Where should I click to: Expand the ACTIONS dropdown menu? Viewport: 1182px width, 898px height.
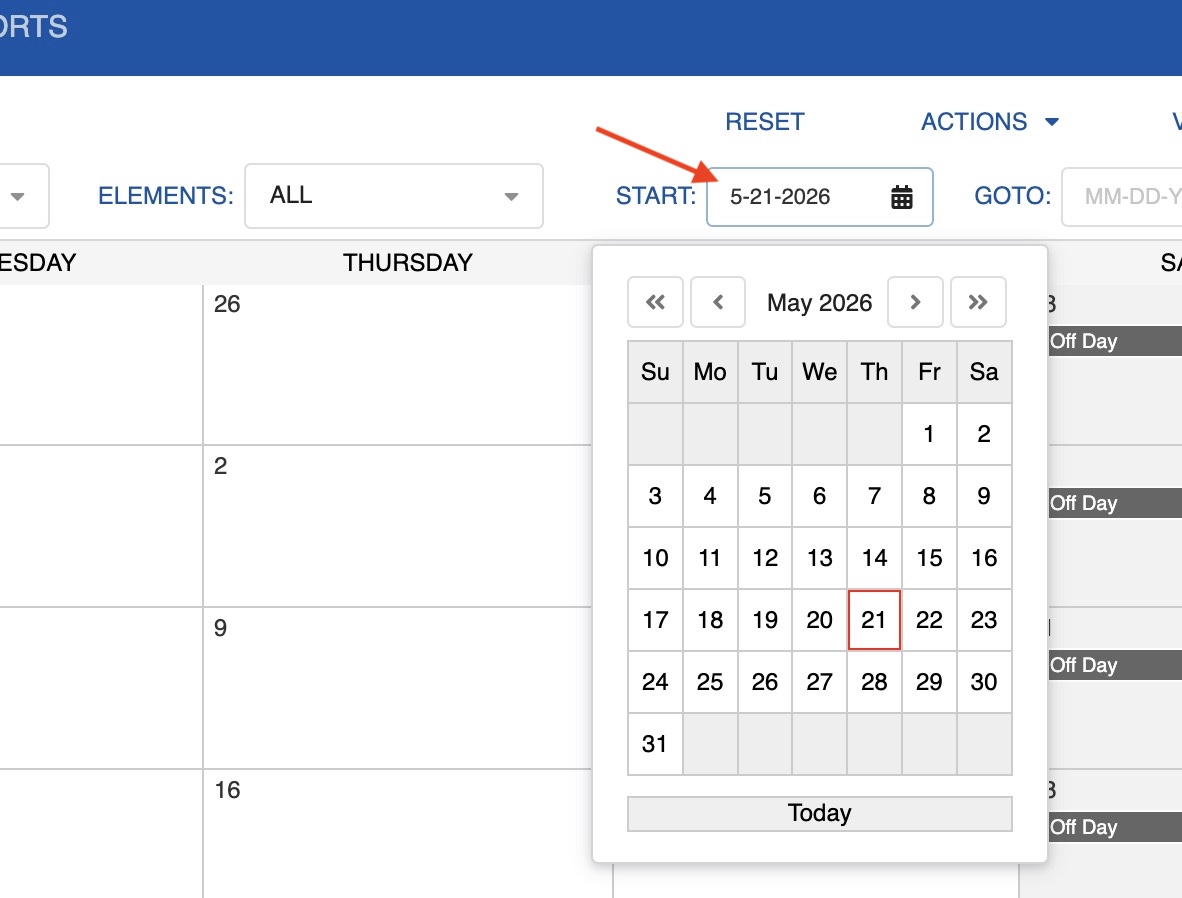click(x=989, y=122)
